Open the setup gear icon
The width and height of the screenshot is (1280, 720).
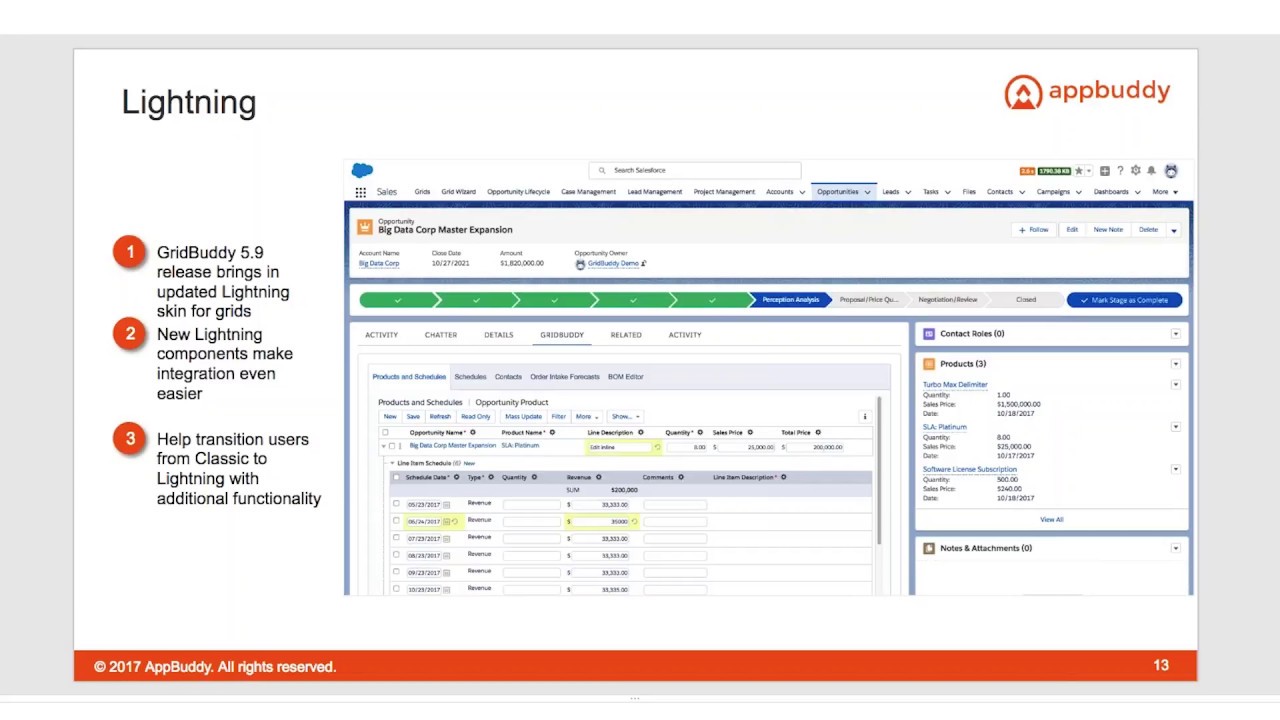(1135, 171)
